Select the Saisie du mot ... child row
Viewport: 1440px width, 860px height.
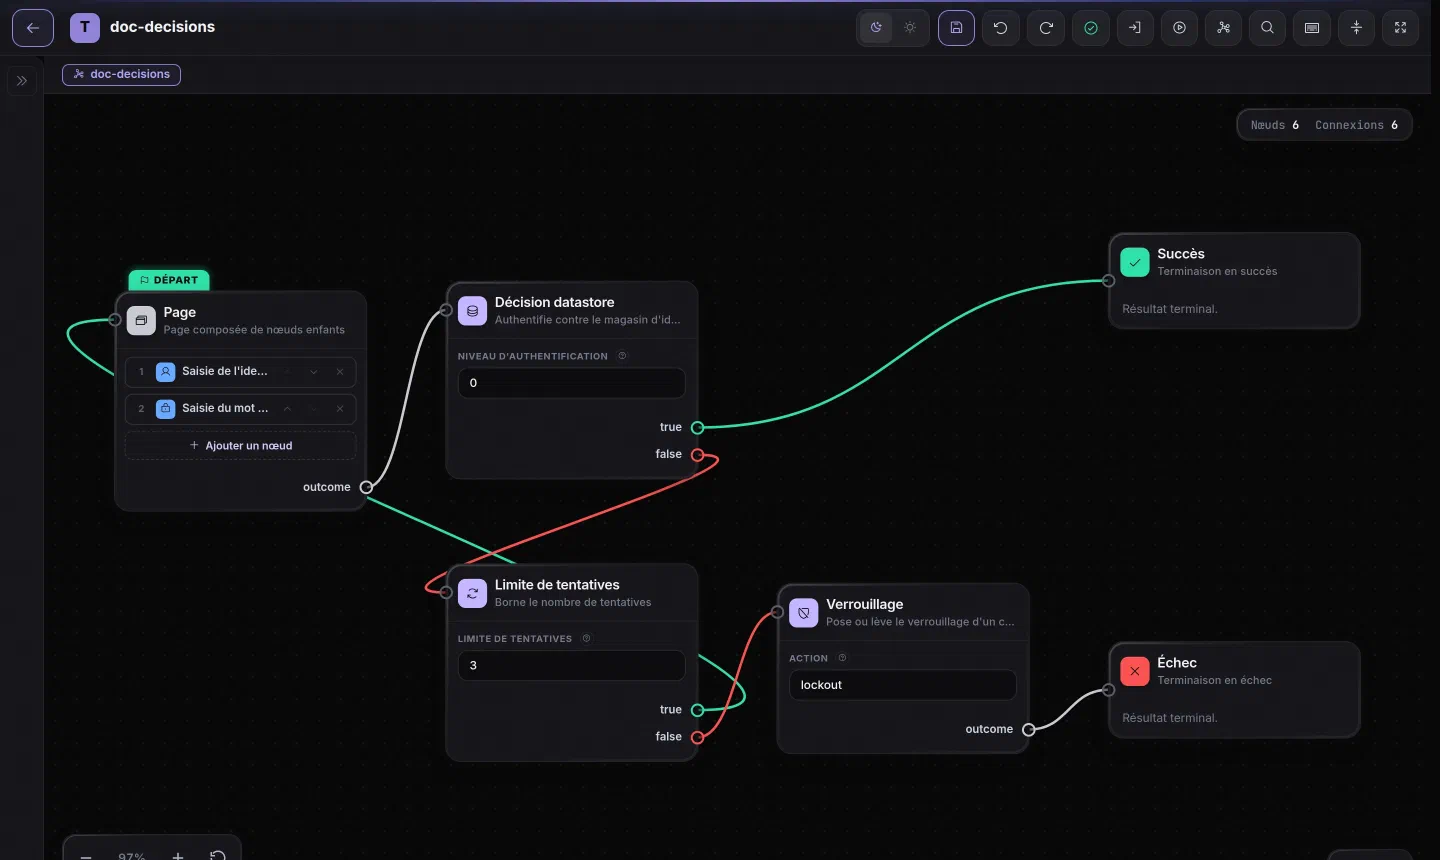[x=240, y=409]
